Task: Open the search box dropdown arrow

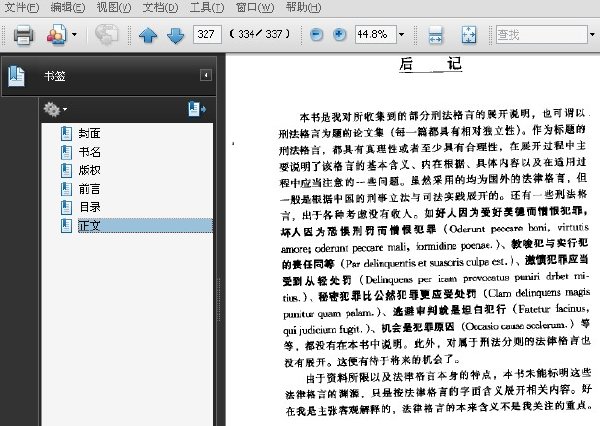Action: pyautogui.click(x=592, y=34)
